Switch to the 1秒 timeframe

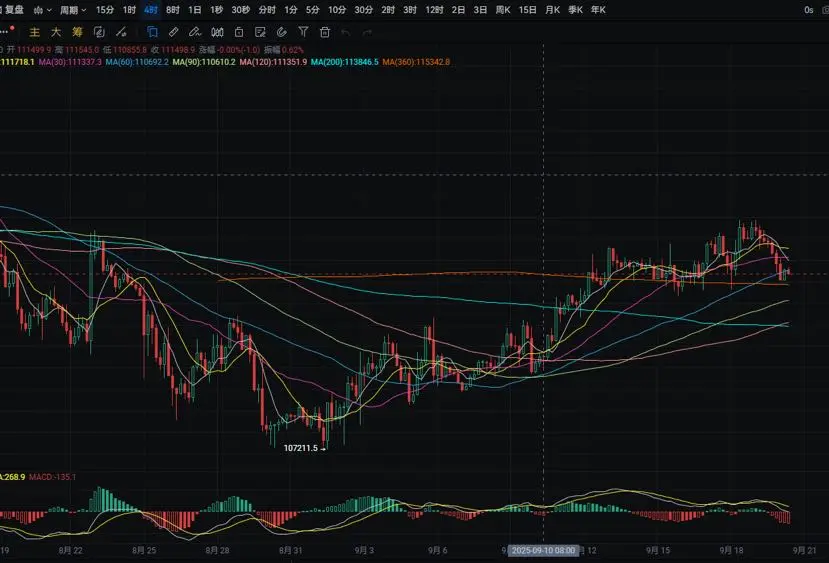(x=216, y=10)
